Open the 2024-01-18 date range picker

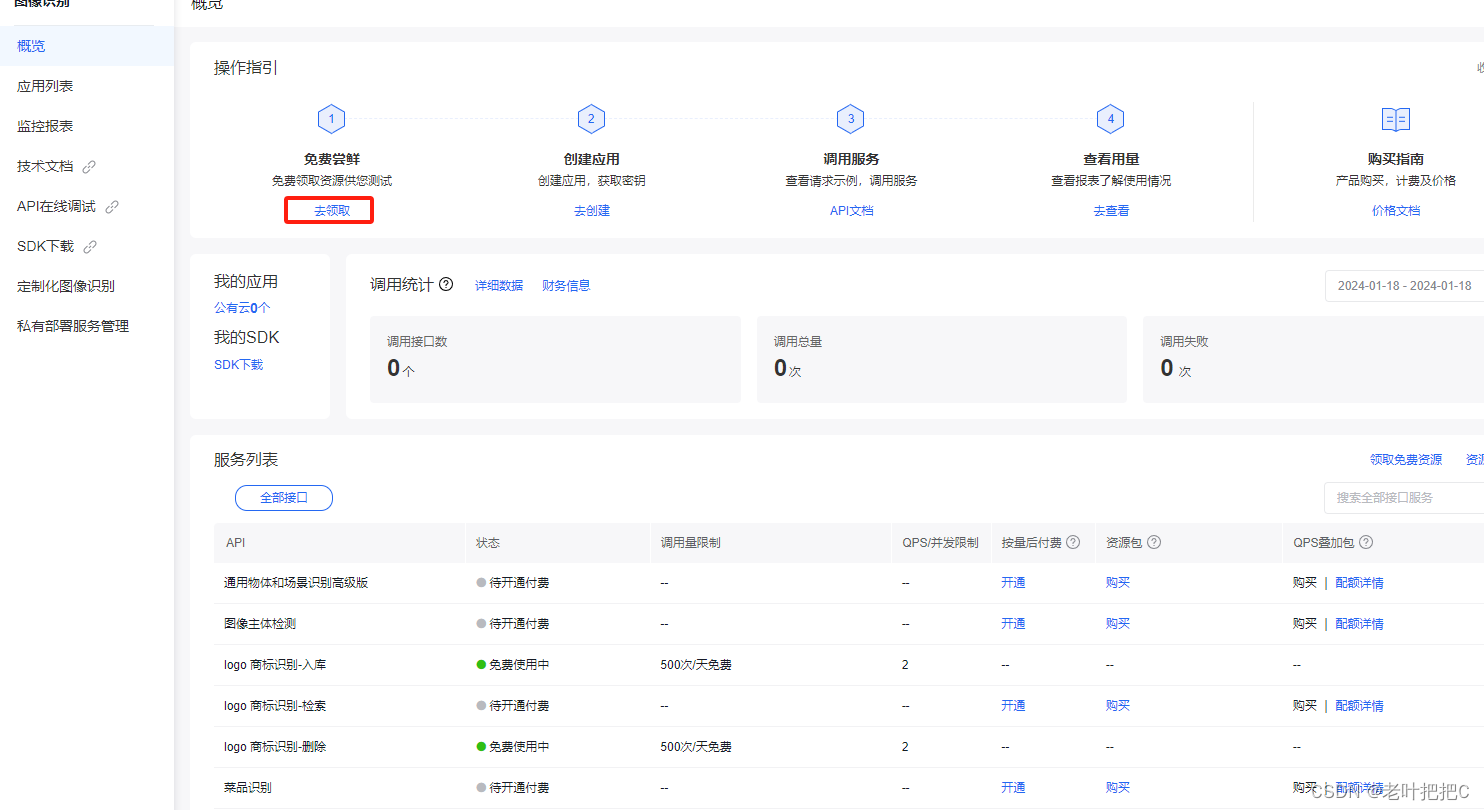[1404, 285]
